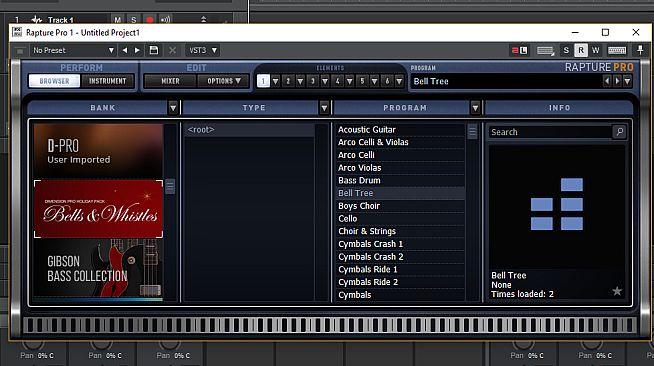Select Cello program
Viewport: 654px width, 366px height.
tap(400, 218)
